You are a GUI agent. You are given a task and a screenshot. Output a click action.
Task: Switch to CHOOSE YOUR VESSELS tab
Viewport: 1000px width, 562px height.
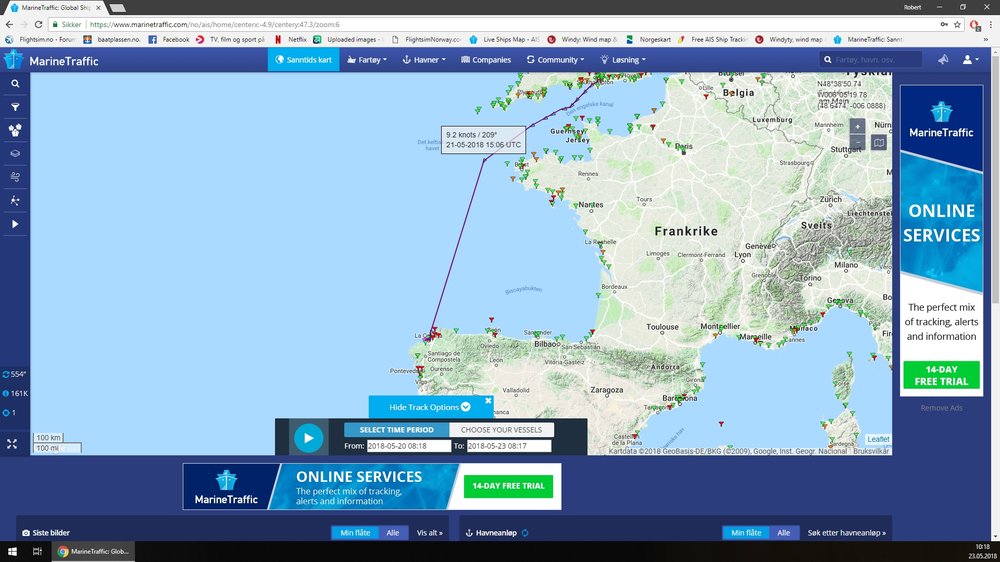tap(501, 430)
